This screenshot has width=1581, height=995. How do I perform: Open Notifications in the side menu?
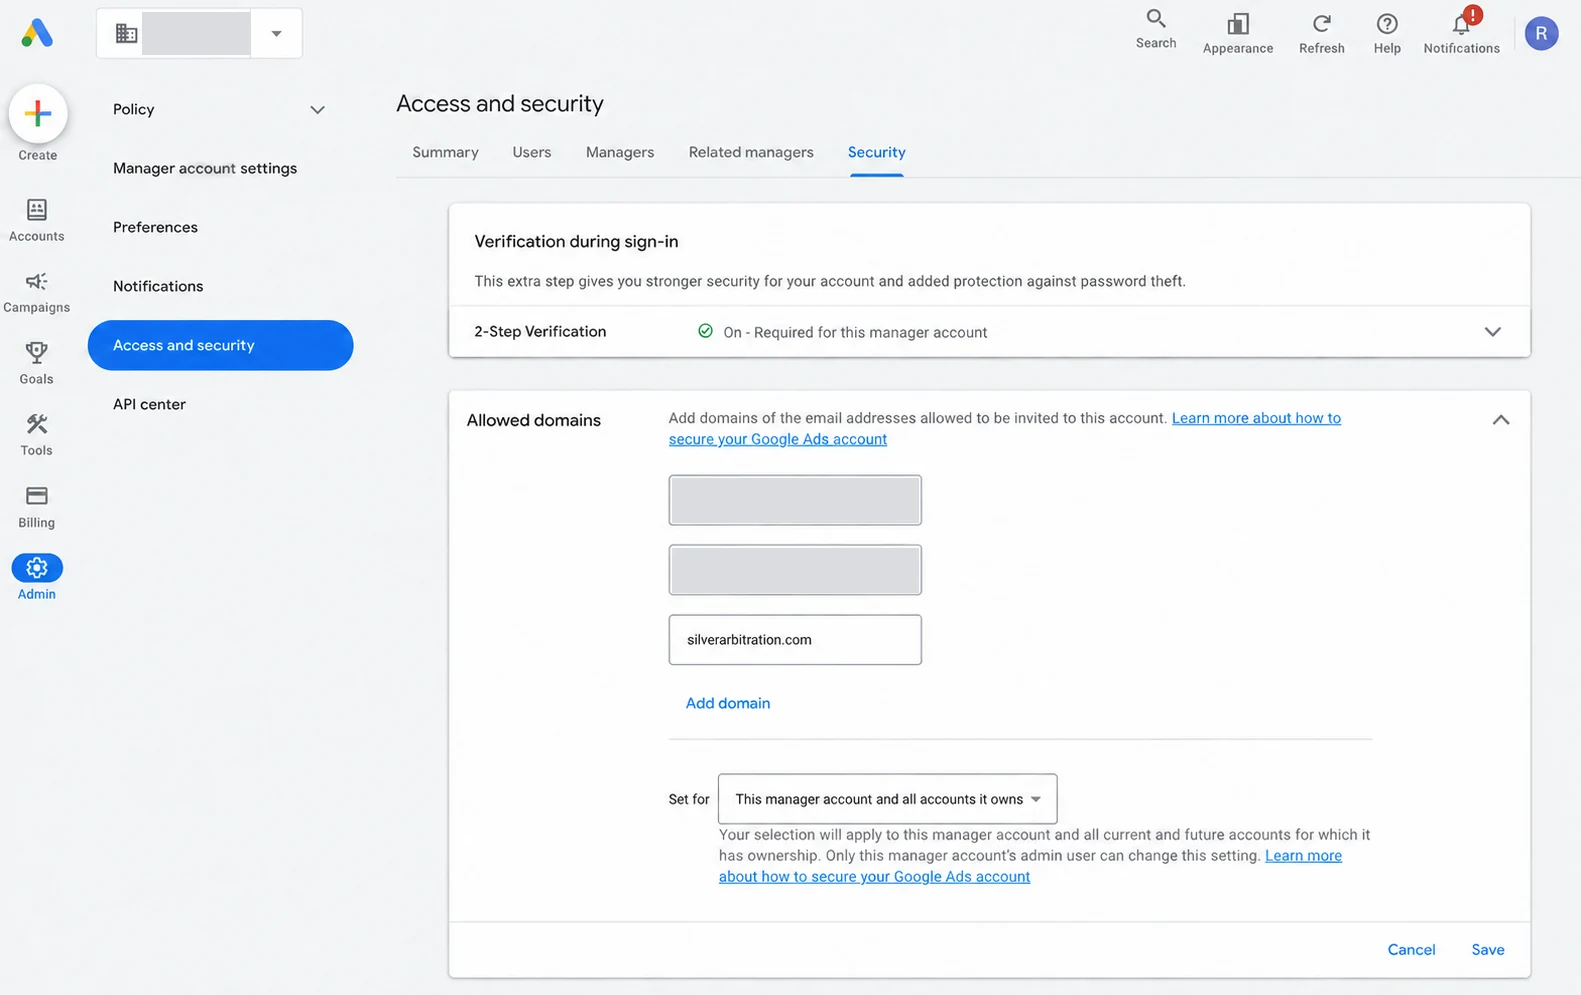[x=158, y=286]
